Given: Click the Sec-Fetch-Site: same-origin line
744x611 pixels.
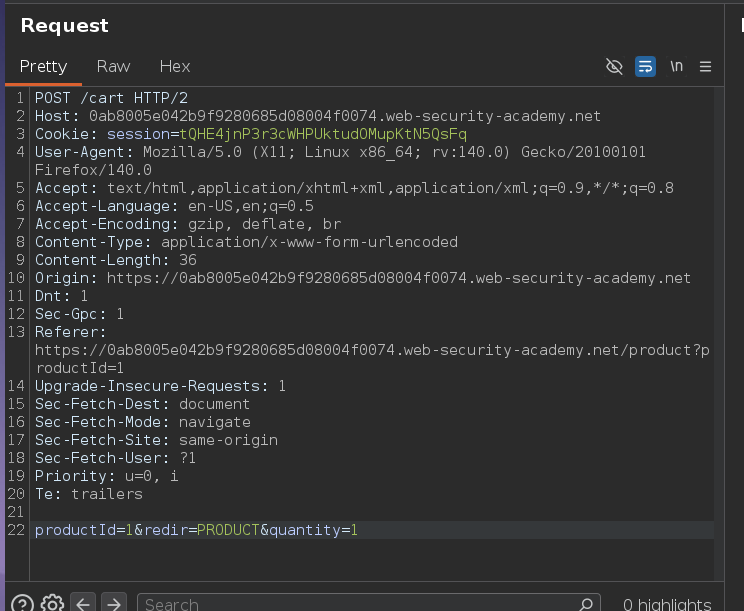Looking at the screenshot, I should [157, 440].
